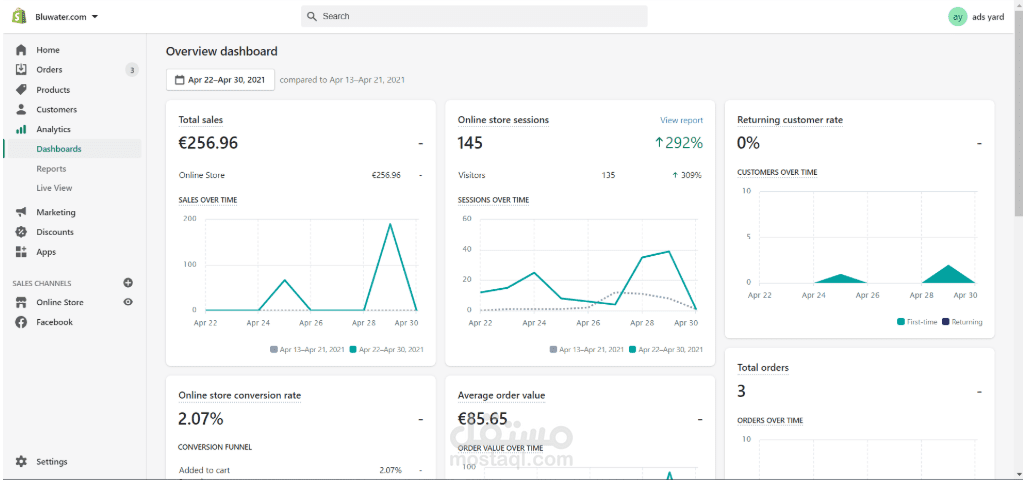Click the Orders inbox icon

click(22, 70)
